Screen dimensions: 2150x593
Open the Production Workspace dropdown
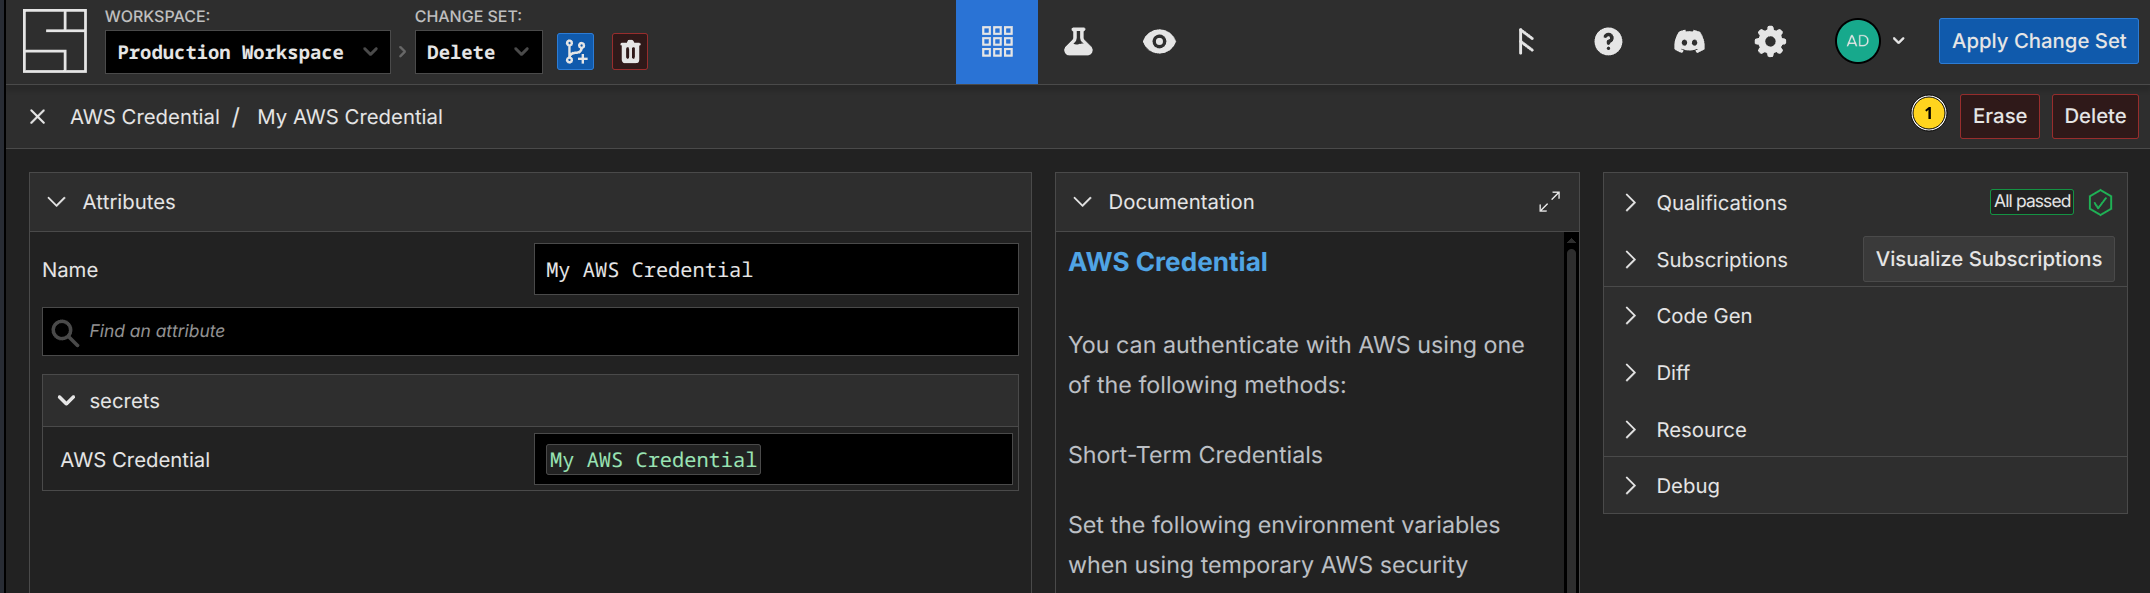pos(247,52)
